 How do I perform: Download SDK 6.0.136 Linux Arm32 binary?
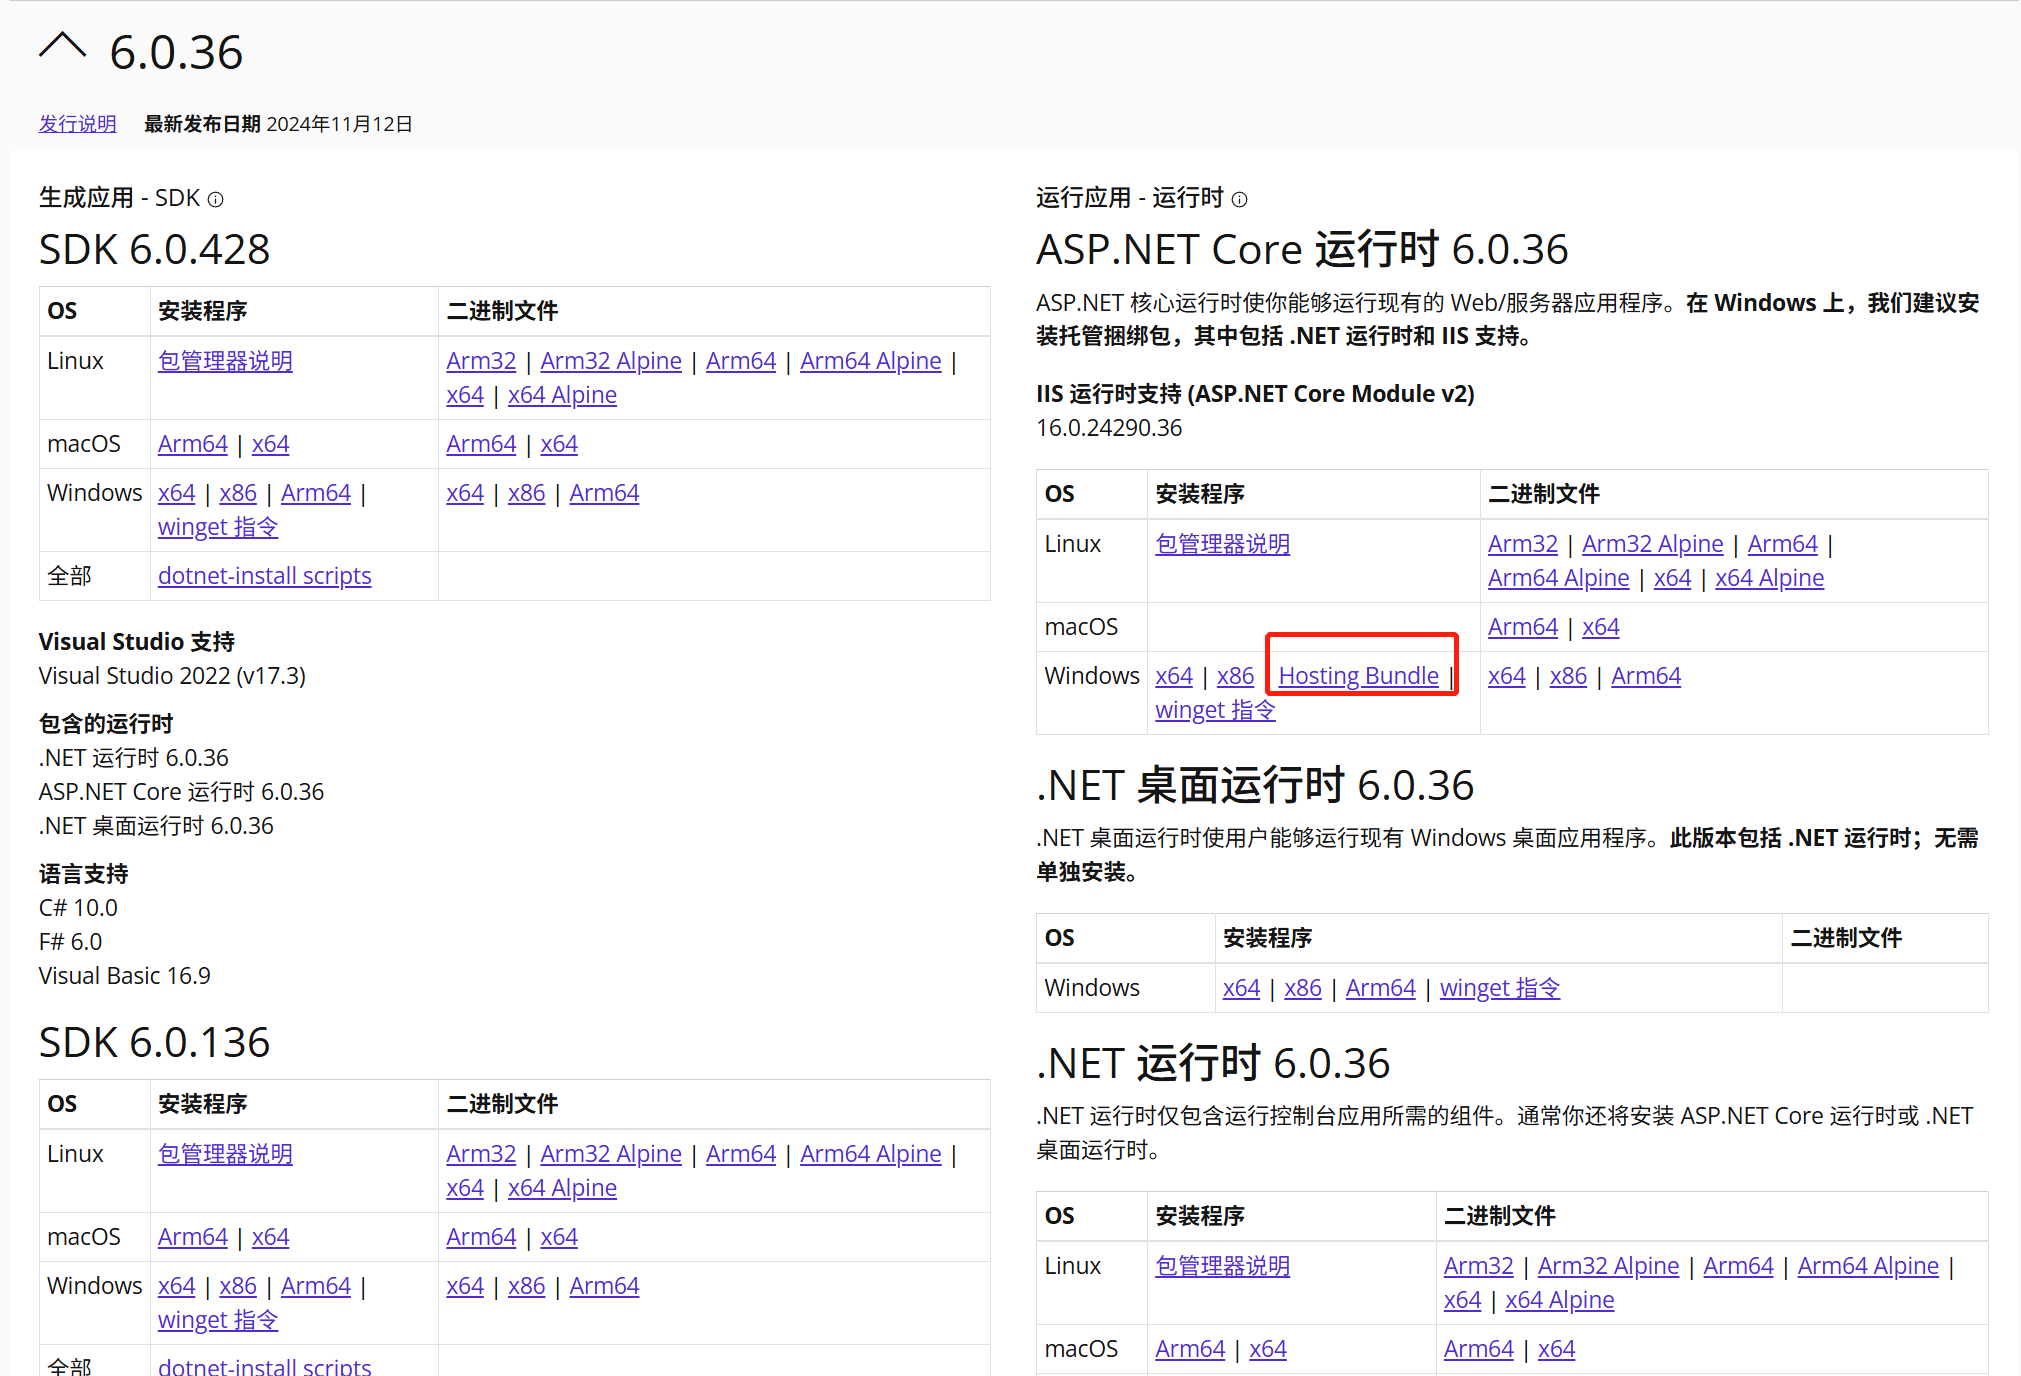point(481,1154)
